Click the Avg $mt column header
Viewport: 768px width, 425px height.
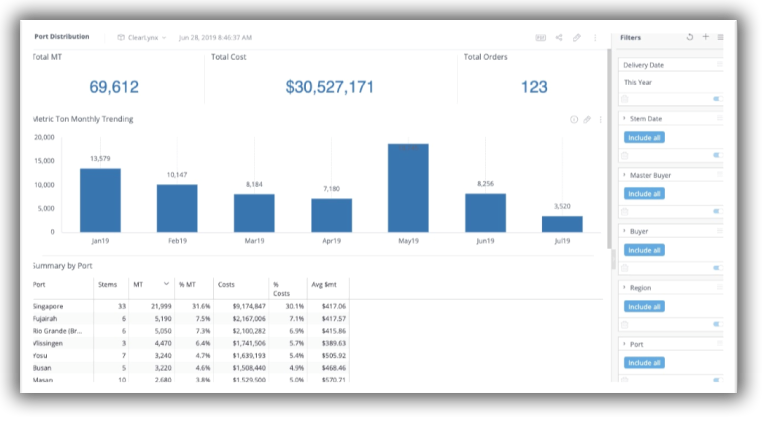click(x=324, y=284)
